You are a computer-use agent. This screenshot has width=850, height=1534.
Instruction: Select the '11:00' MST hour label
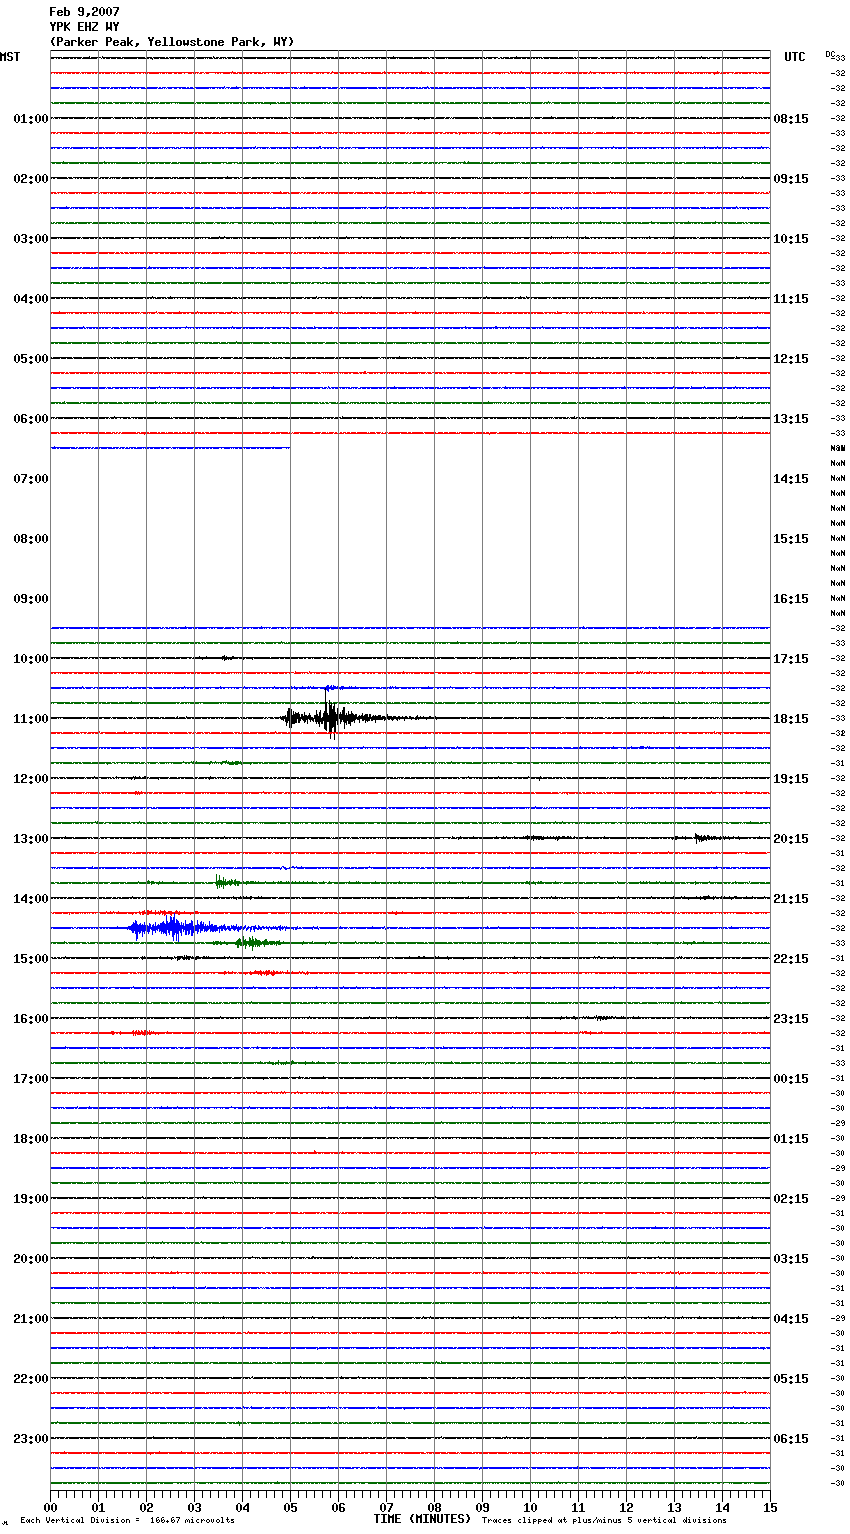tap(31, 719)
